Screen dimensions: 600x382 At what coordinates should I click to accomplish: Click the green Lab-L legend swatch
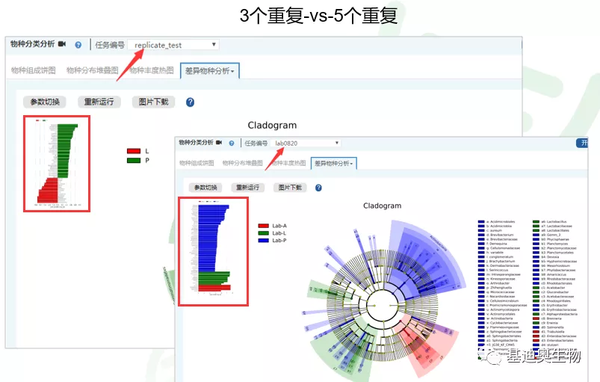264,233
